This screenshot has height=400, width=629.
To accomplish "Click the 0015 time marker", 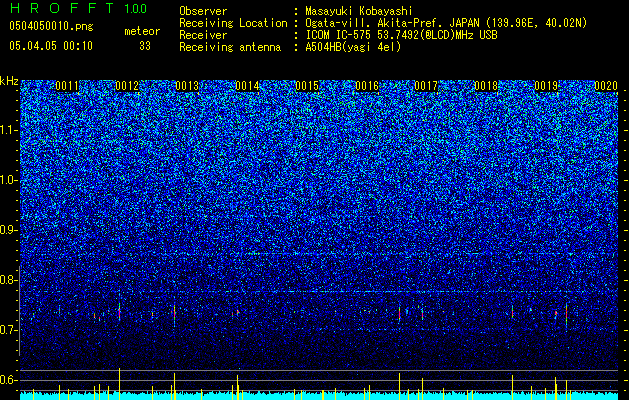I will (307, 86).
